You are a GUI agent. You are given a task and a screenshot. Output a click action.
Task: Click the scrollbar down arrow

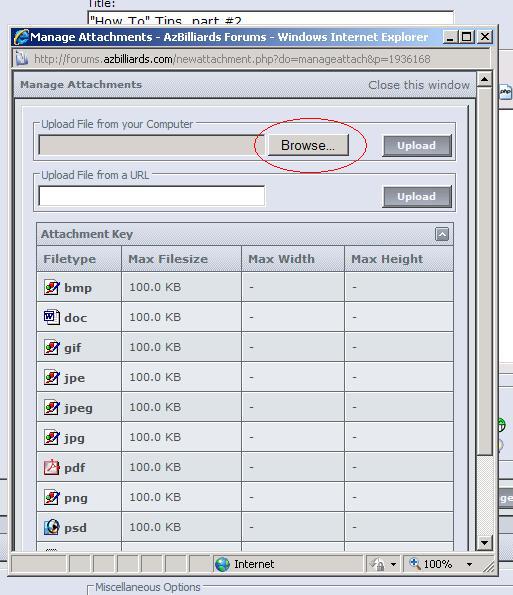pyautogui.click(x=484, y=543)
